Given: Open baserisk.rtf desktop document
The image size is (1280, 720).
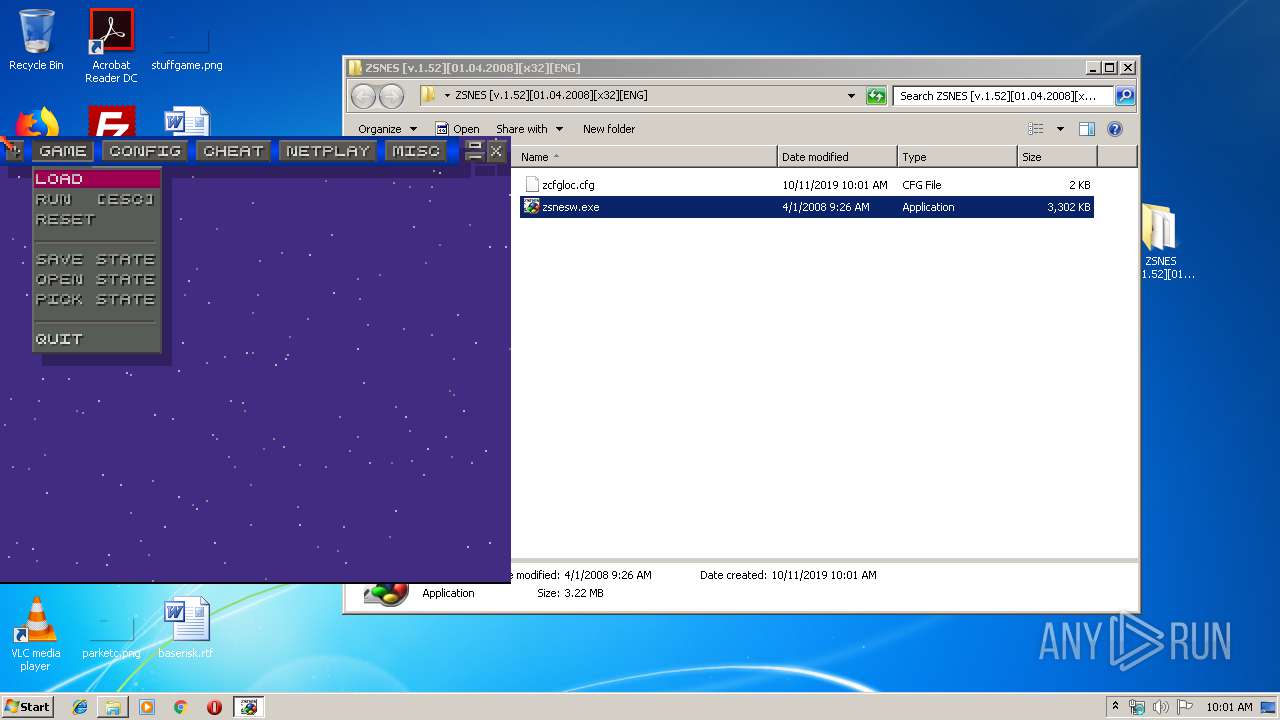Looking at the screenshot, I should 186,628.
